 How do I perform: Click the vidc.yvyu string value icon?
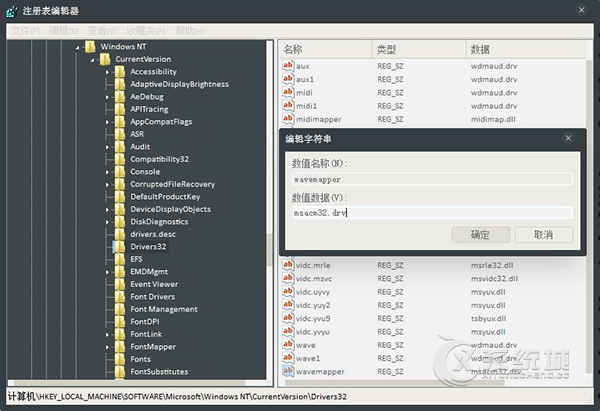[x=288, y=331]
